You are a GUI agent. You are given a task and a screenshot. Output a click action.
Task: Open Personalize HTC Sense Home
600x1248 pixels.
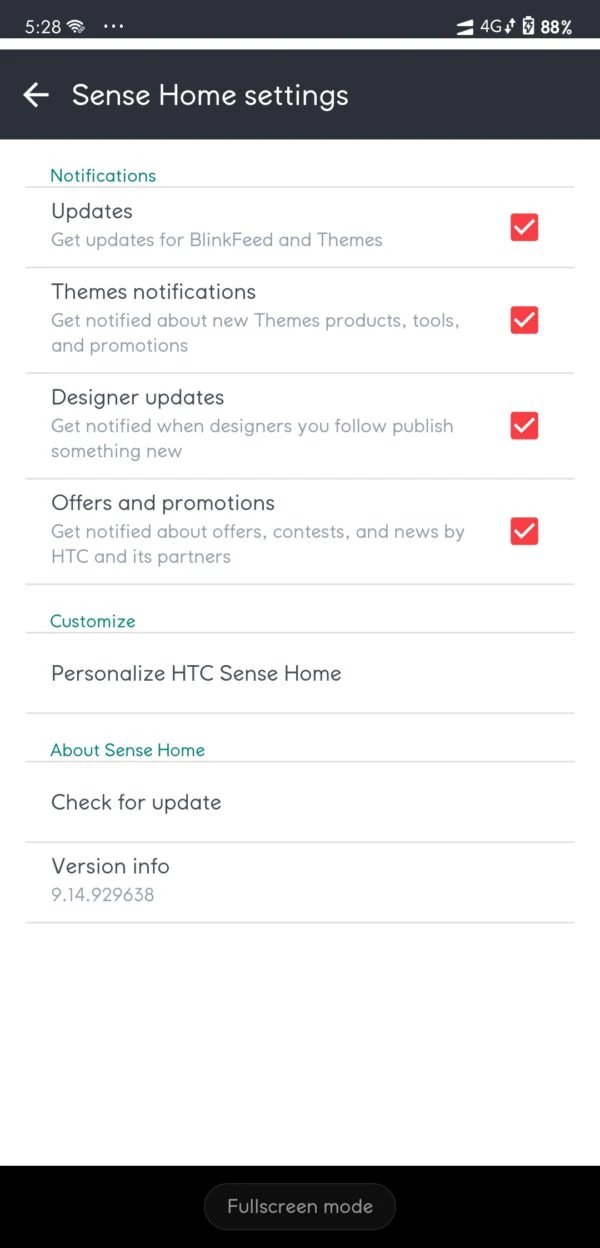(300, 673)
